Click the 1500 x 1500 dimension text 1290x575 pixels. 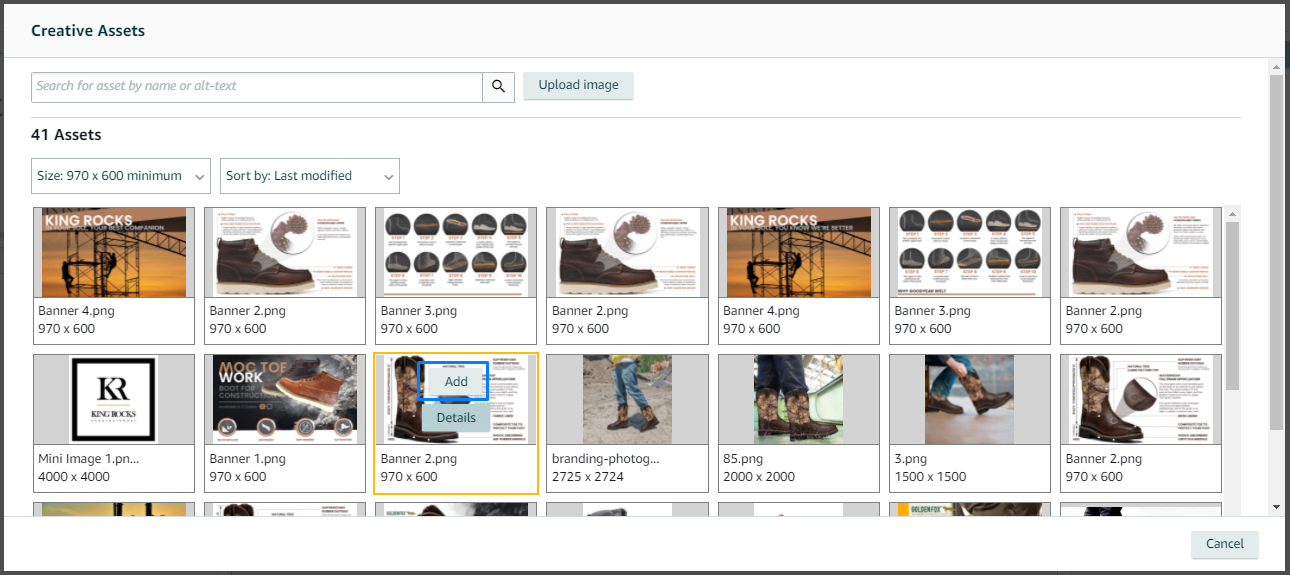pos(929,477)
